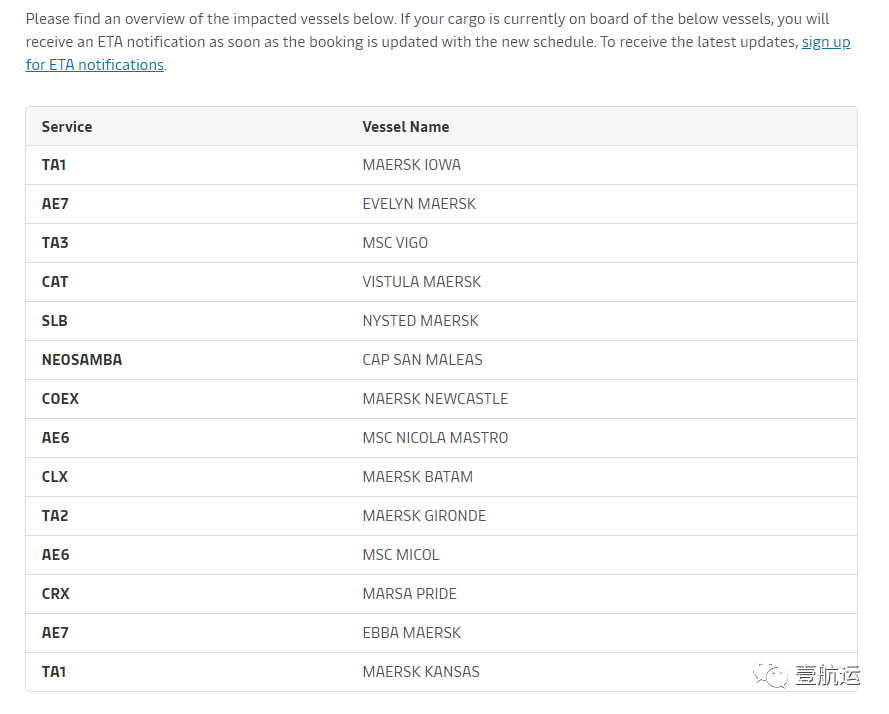Click AE7 service in EVELYN MAERSK row
Viewport: 889px width, 714px height.
[55, 204]
